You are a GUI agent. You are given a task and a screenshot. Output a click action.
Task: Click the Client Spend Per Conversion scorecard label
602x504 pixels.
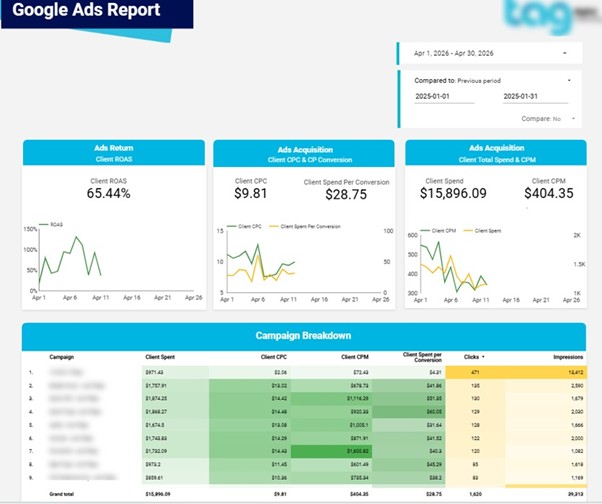click(x=346, y=182)
